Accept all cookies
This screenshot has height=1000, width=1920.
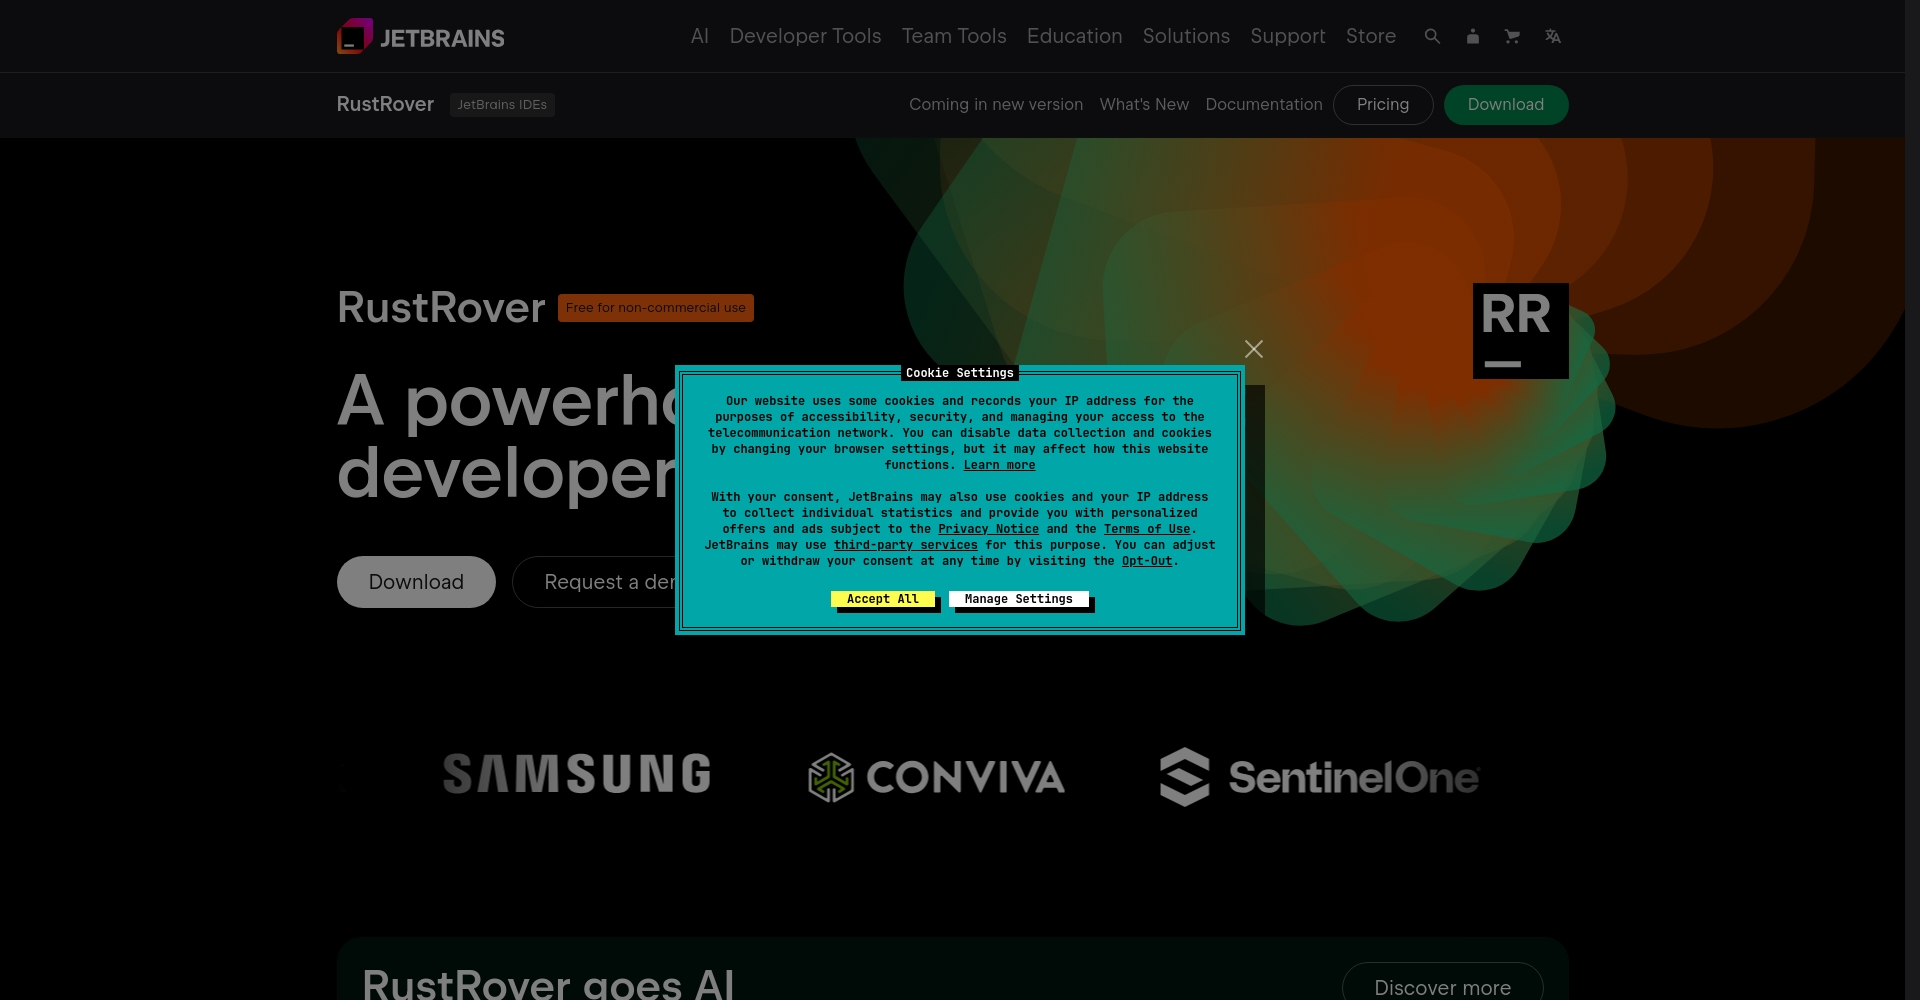883,599
